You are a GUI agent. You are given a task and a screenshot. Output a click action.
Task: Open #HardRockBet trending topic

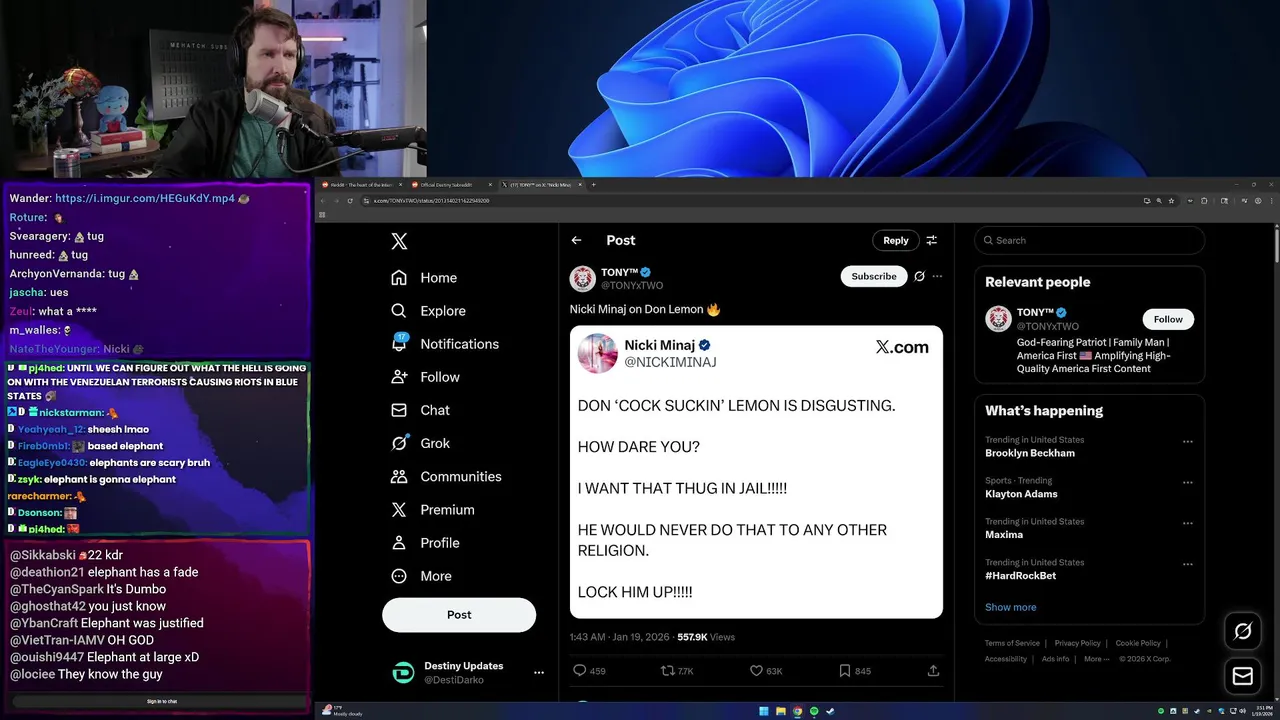(1020, 576)
